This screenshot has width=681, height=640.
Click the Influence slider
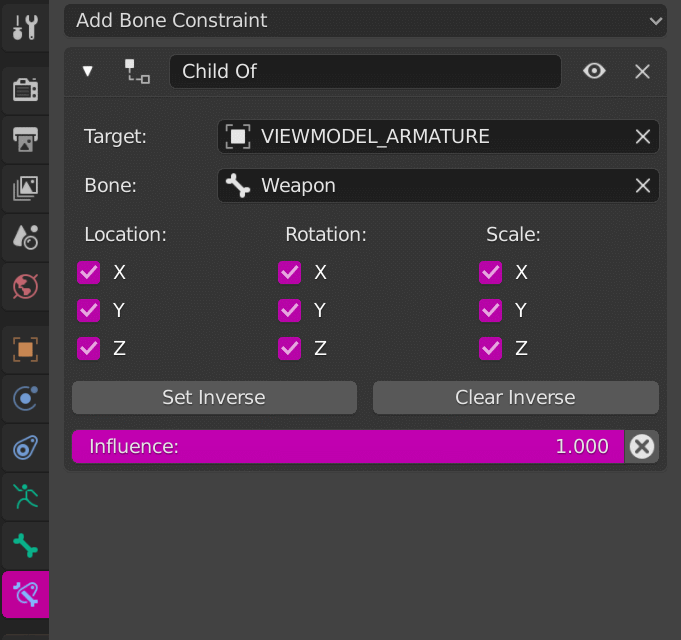coord(347,446)
